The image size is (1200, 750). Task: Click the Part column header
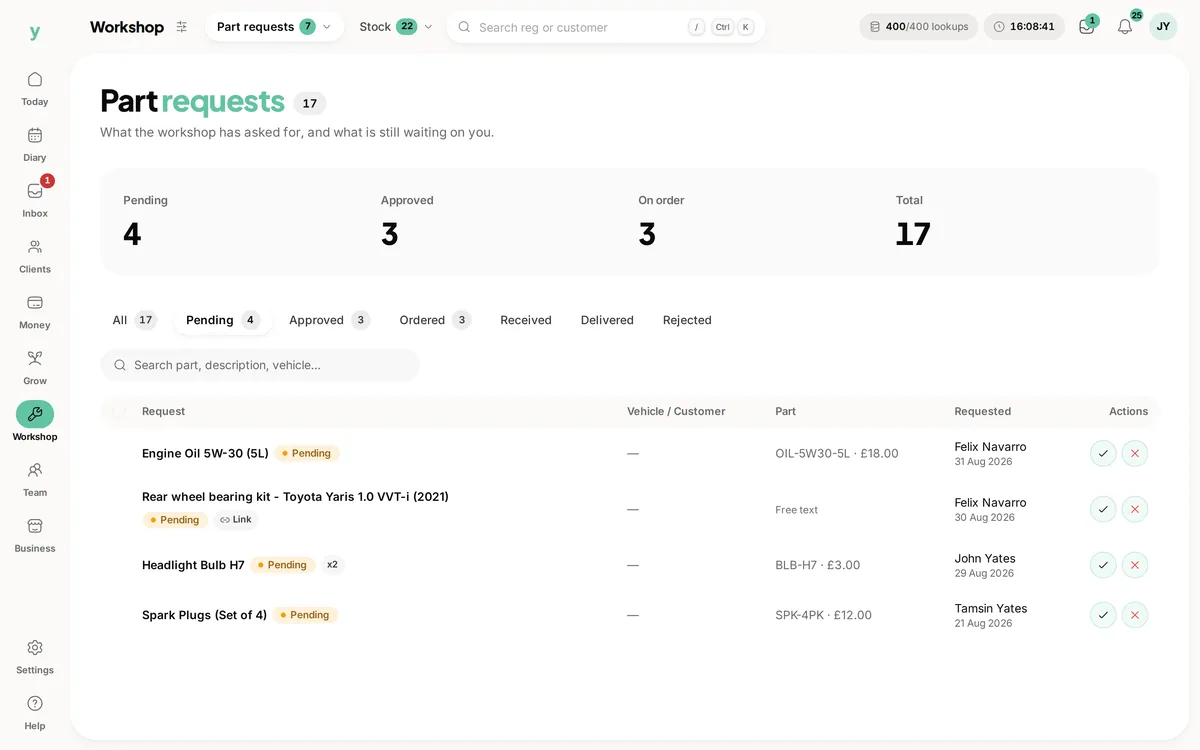point(786,411)
